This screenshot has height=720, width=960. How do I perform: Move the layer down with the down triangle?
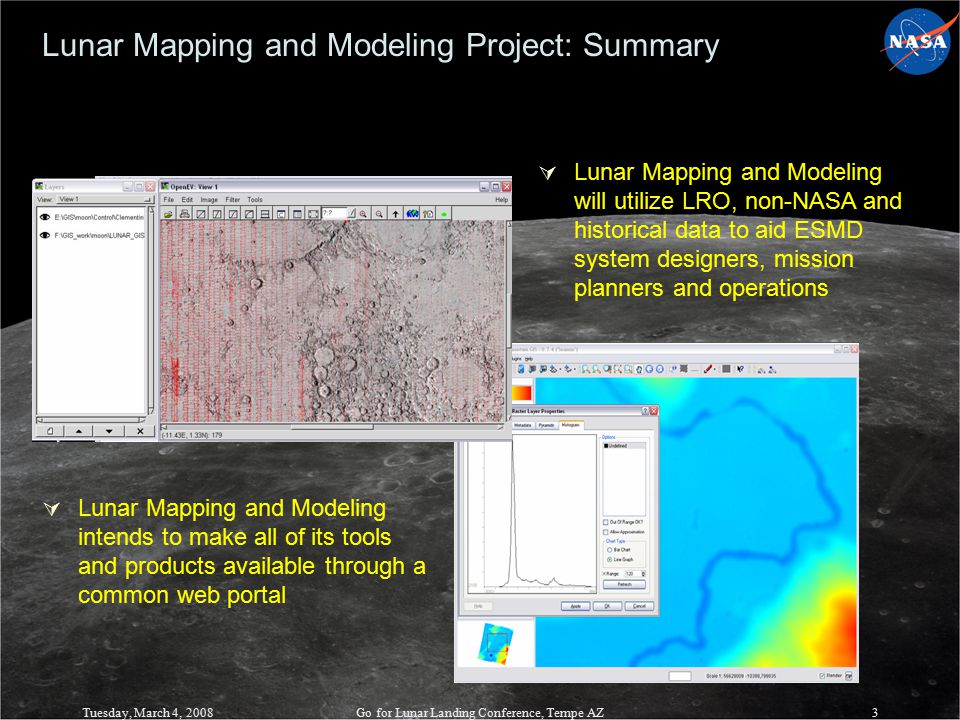109,431
